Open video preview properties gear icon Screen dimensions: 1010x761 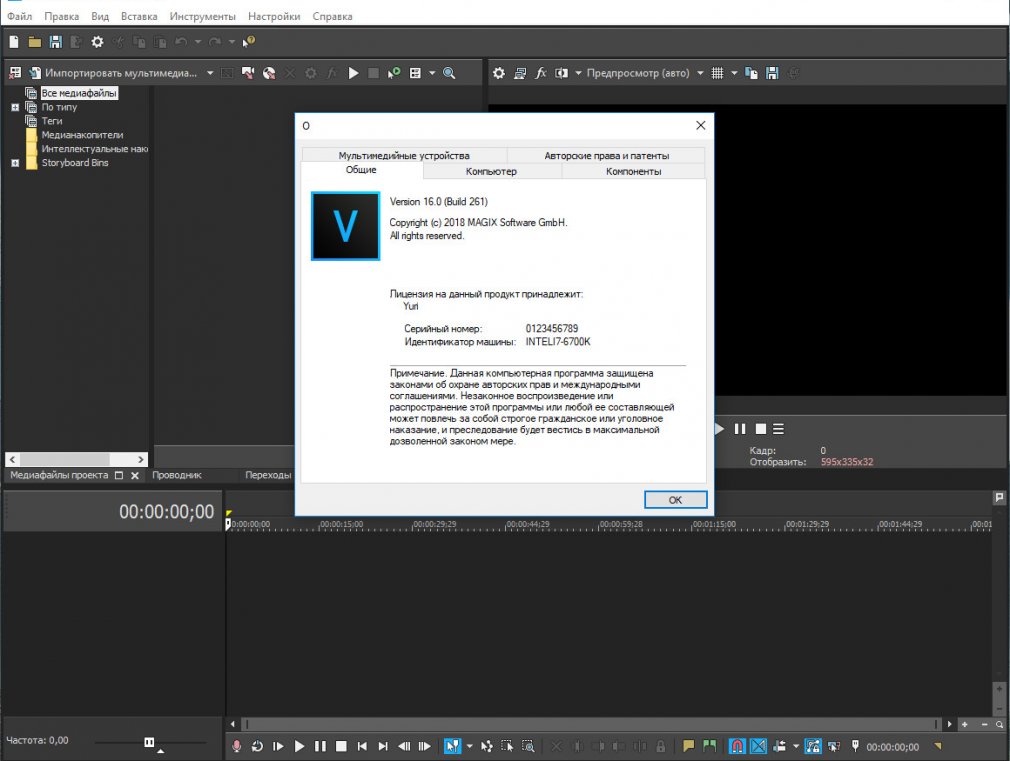coord(499,73)
